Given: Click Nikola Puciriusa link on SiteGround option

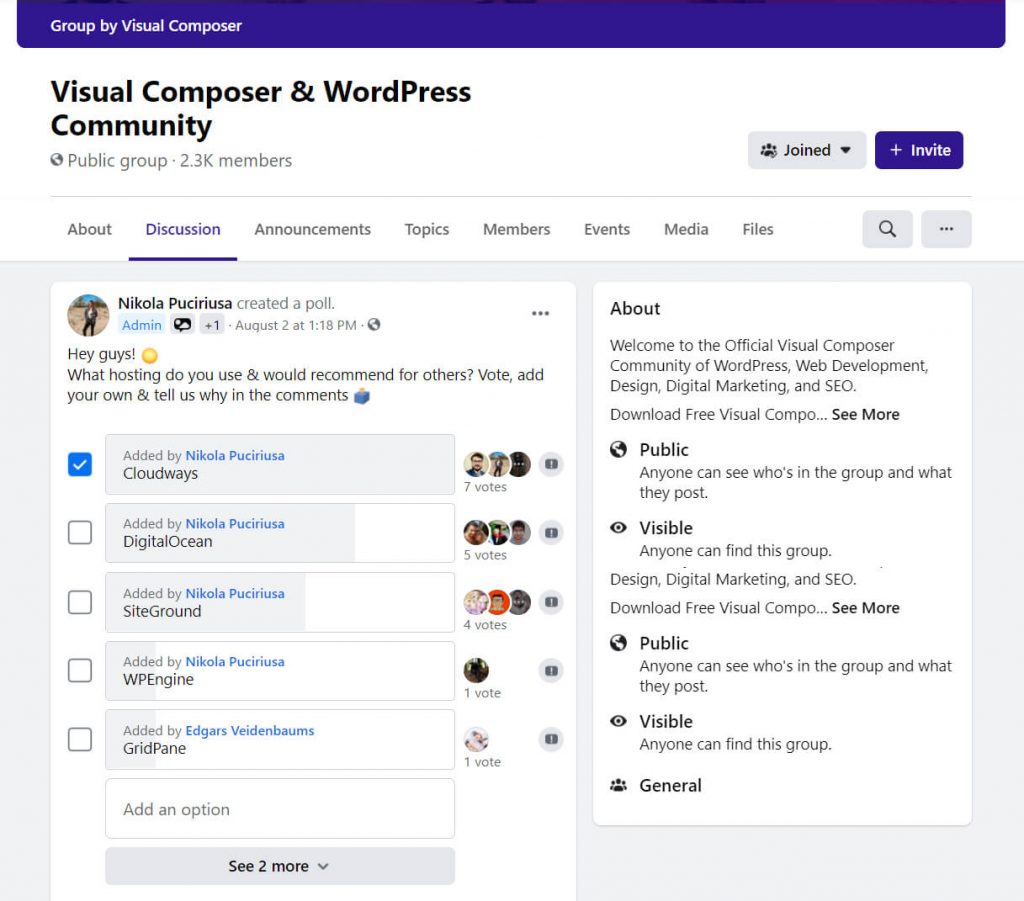Looking at the screenshot, I should (x=235, y=593).
